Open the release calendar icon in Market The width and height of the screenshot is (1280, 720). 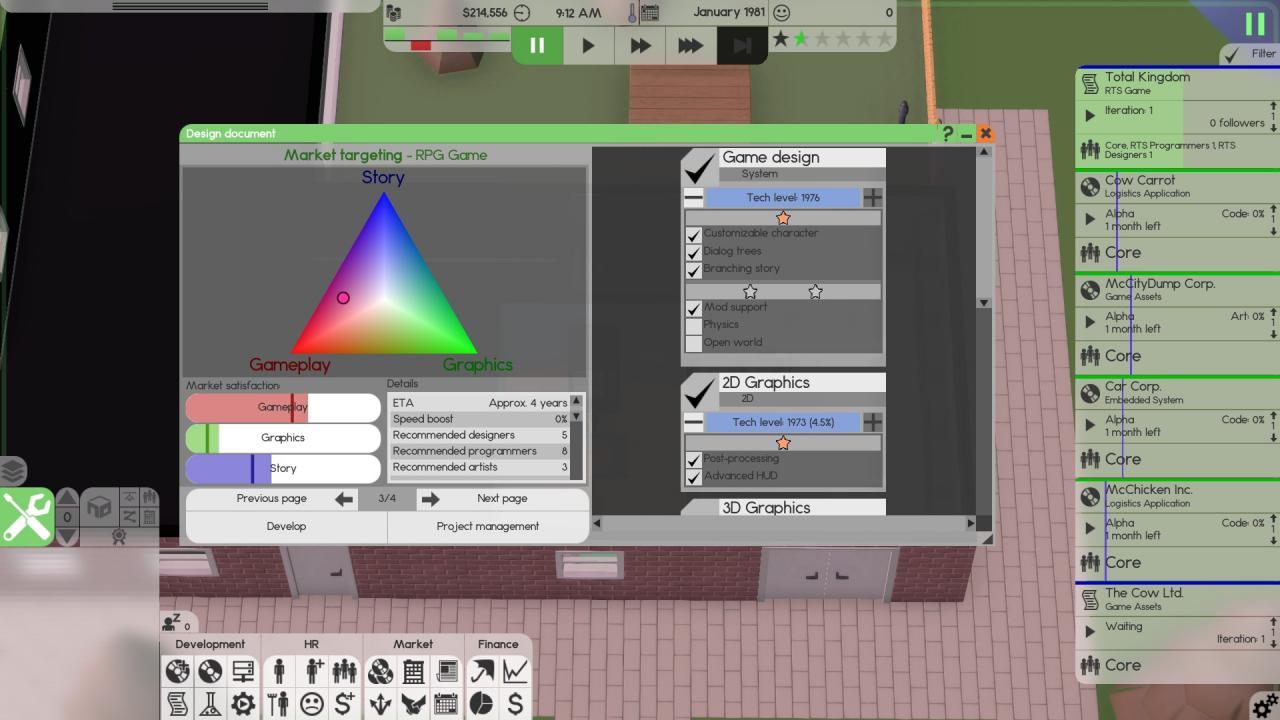(446, 704)
